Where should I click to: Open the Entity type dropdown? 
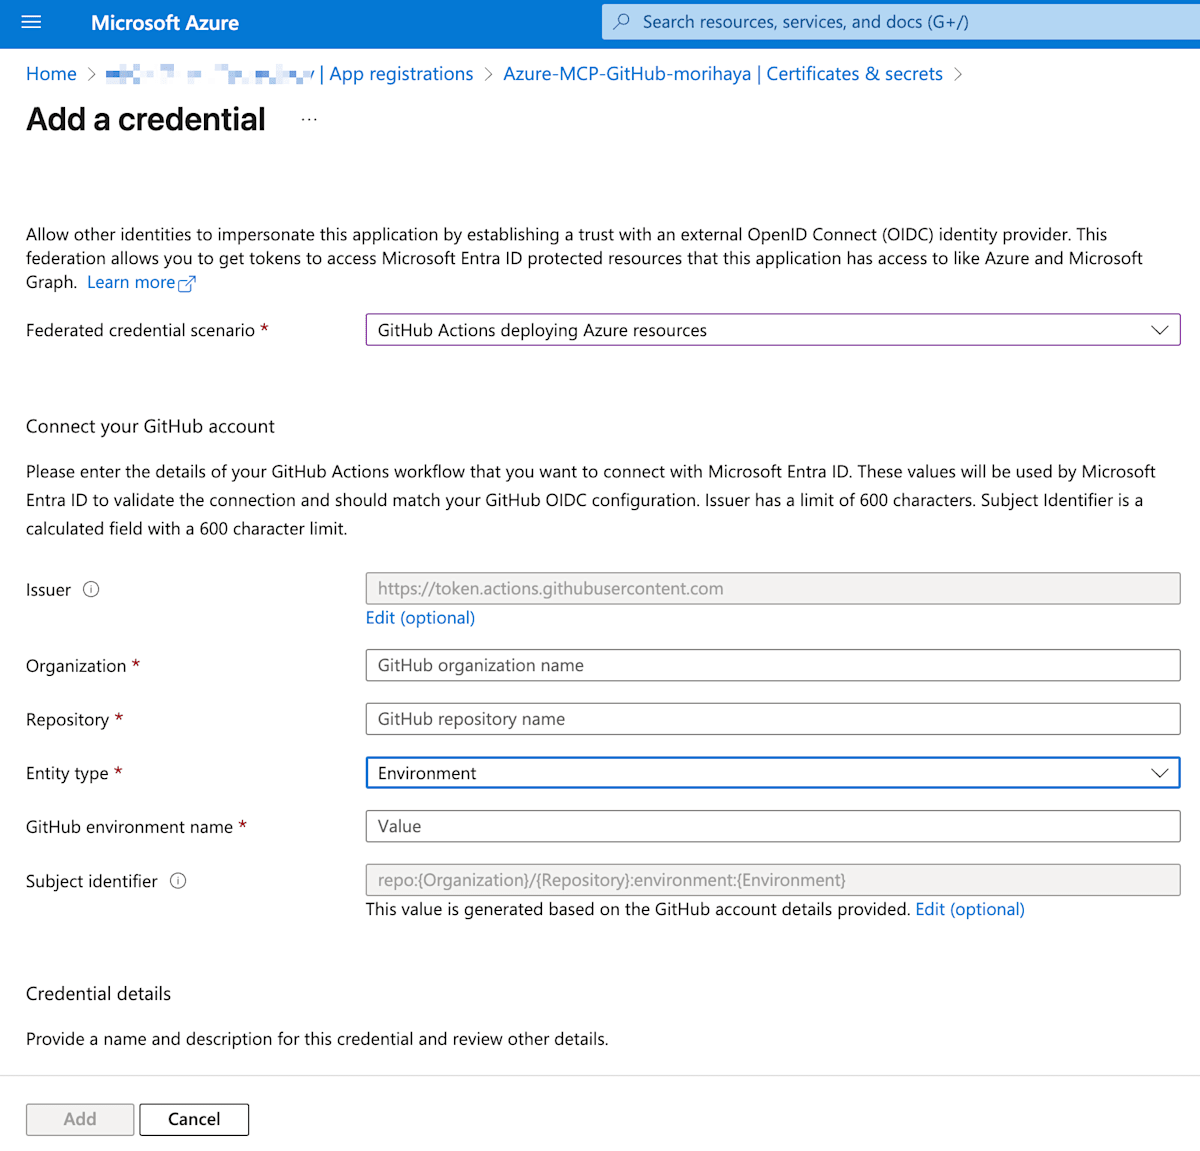(773, 773)
